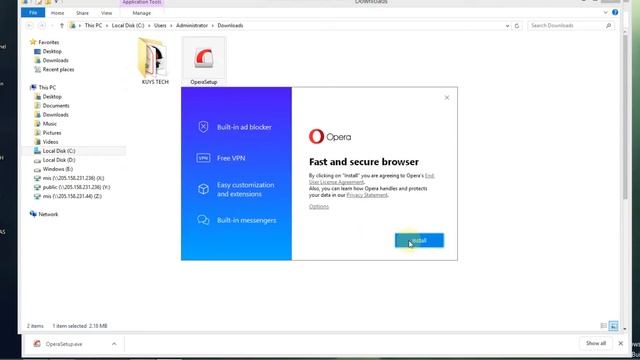The height and width of the screenshot is (360, 640).
Task: Click the Opera logo in installer
Action: (x=330, y=137)
